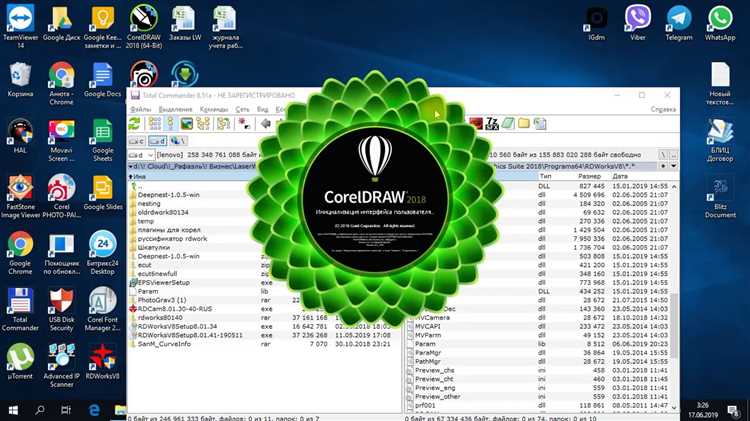Open the Файлы menu
This screenshot has width=750, height=421.
[x=141, y=110]
